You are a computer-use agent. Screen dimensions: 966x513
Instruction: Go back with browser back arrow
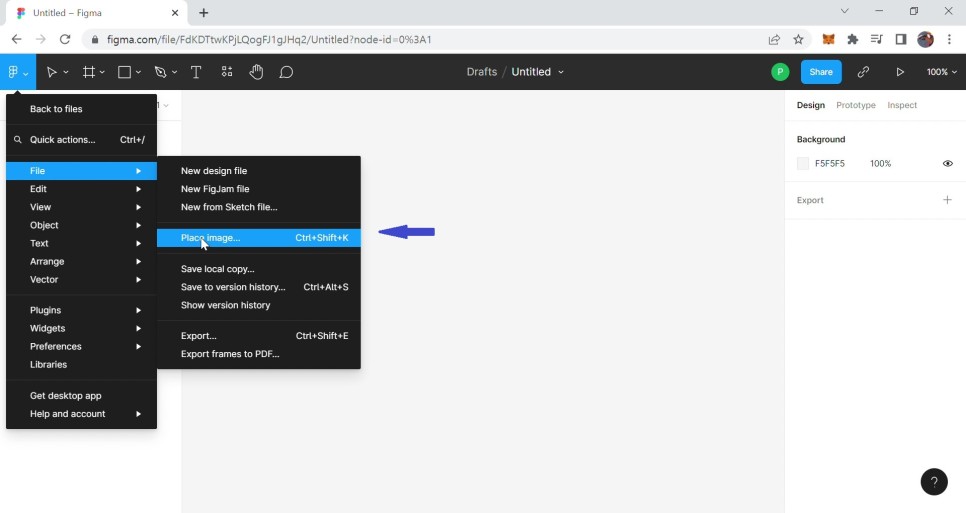(17, 39)
